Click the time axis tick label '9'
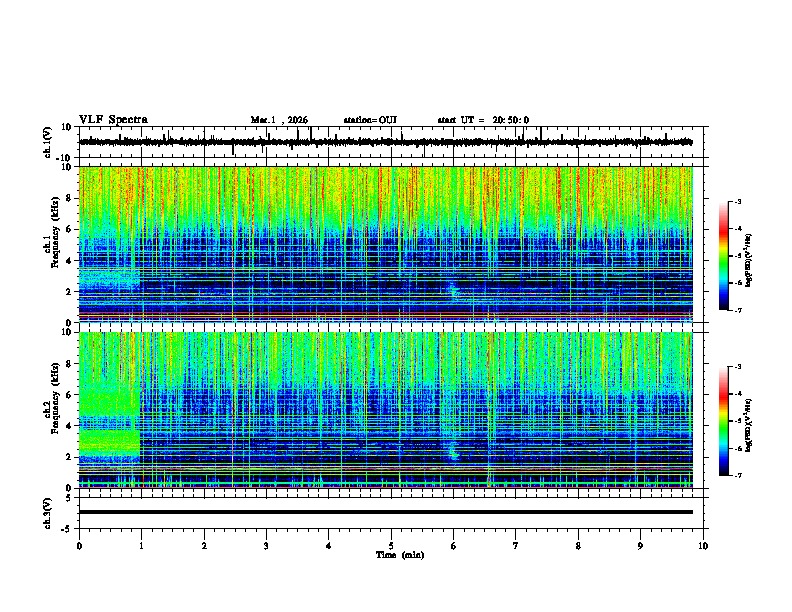 click(x=640, y=546)
